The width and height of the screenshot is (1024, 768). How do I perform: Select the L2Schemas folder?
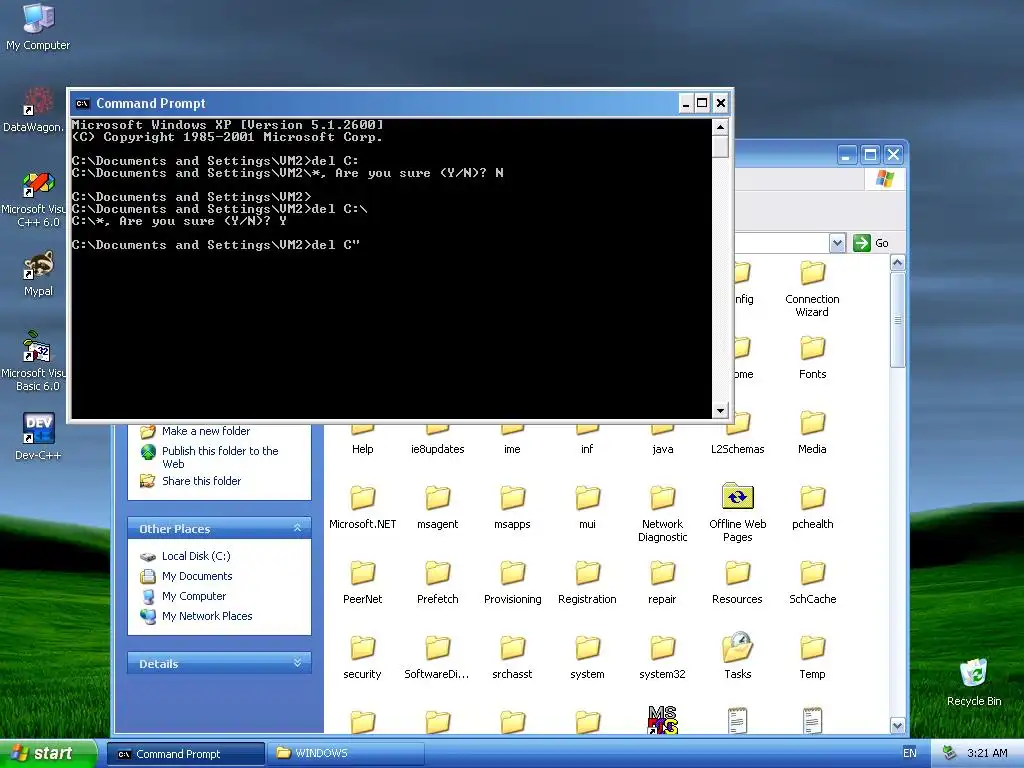click(x=737, y=434)
